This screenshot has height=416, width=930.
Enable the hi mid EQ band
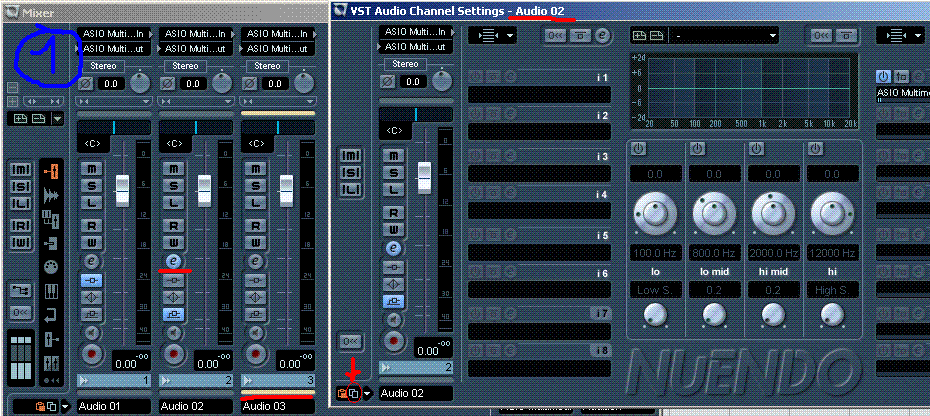[x=757, y=148]
